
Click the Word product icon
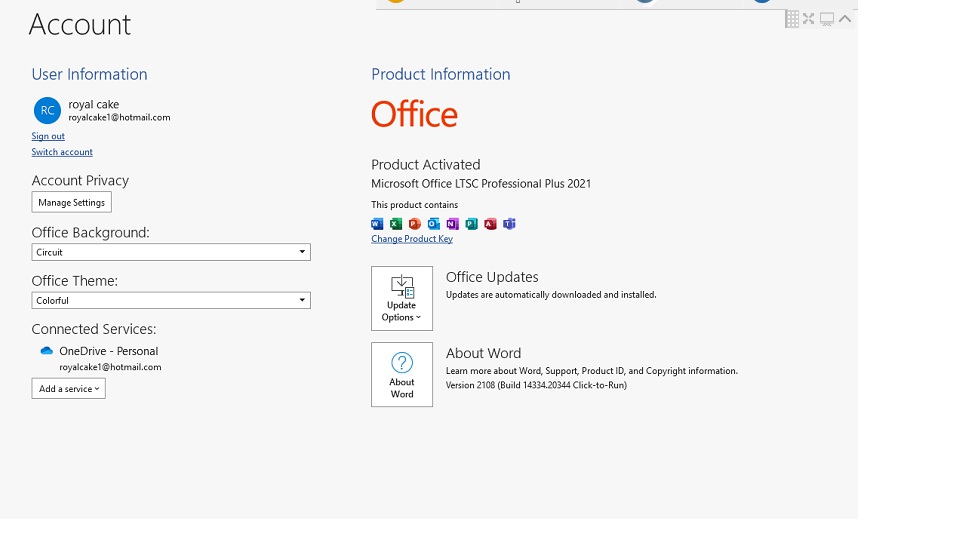tap(377, 224)
